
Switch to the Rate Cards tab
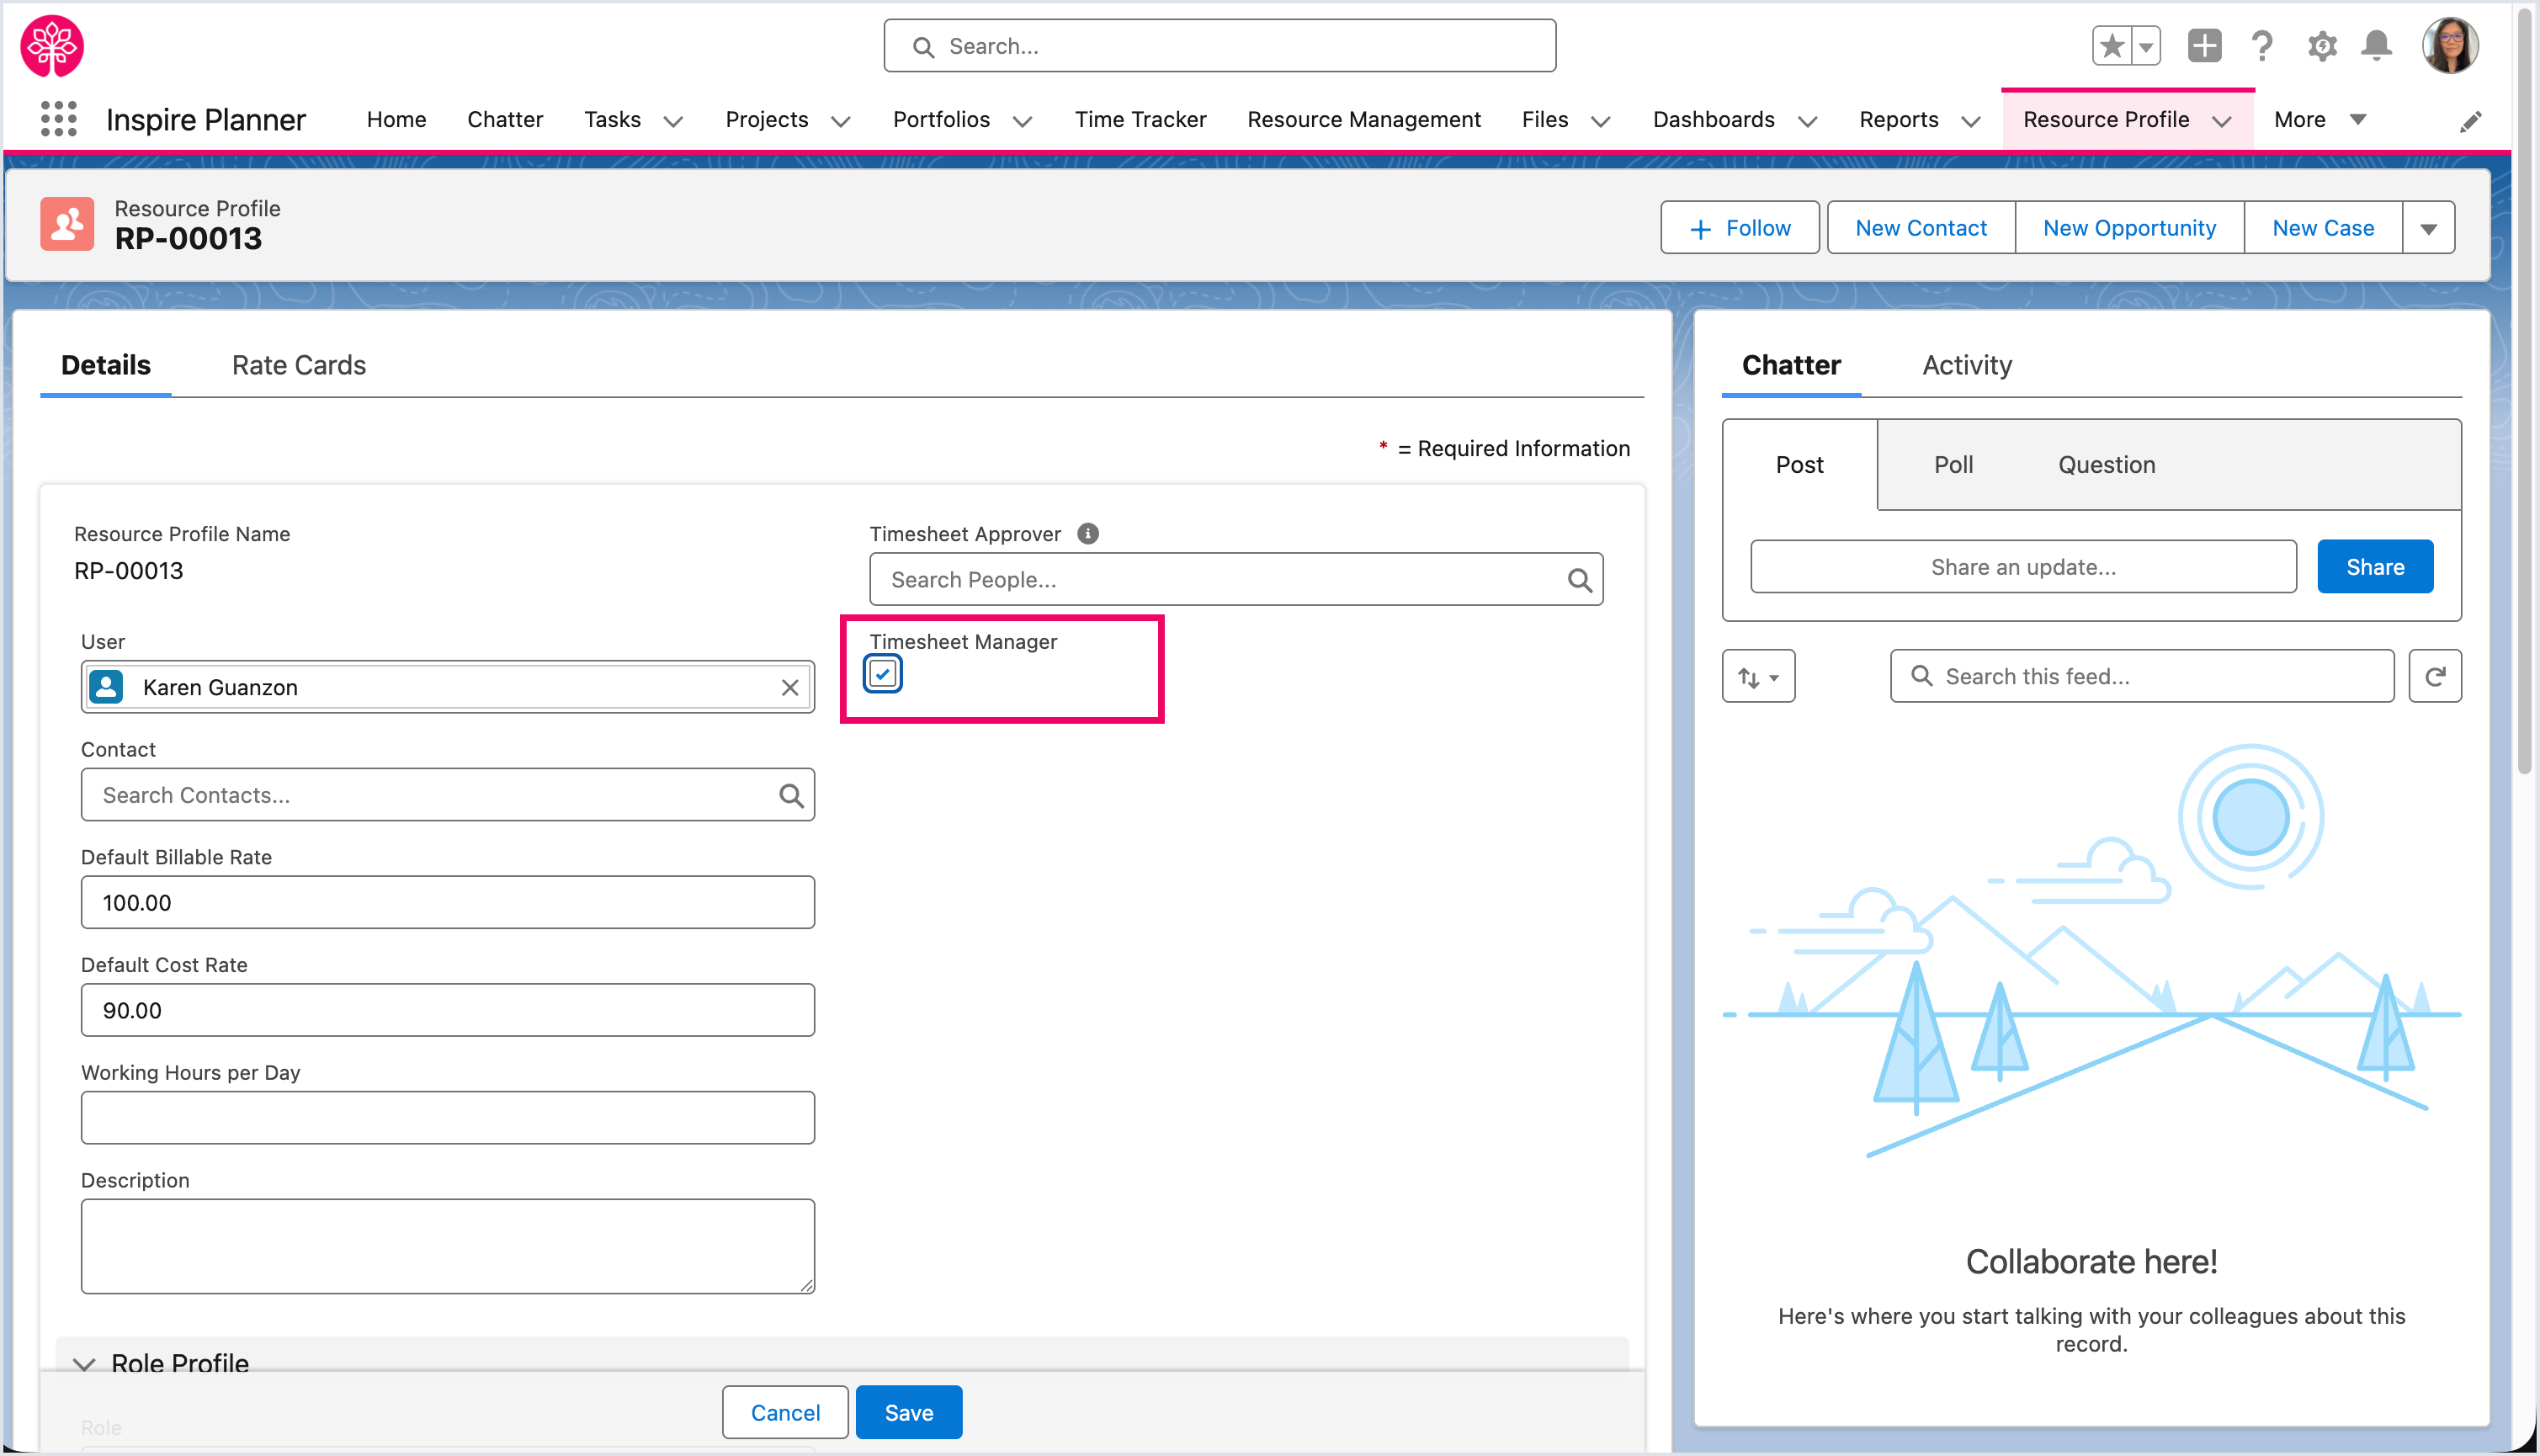tap(298, 365)
